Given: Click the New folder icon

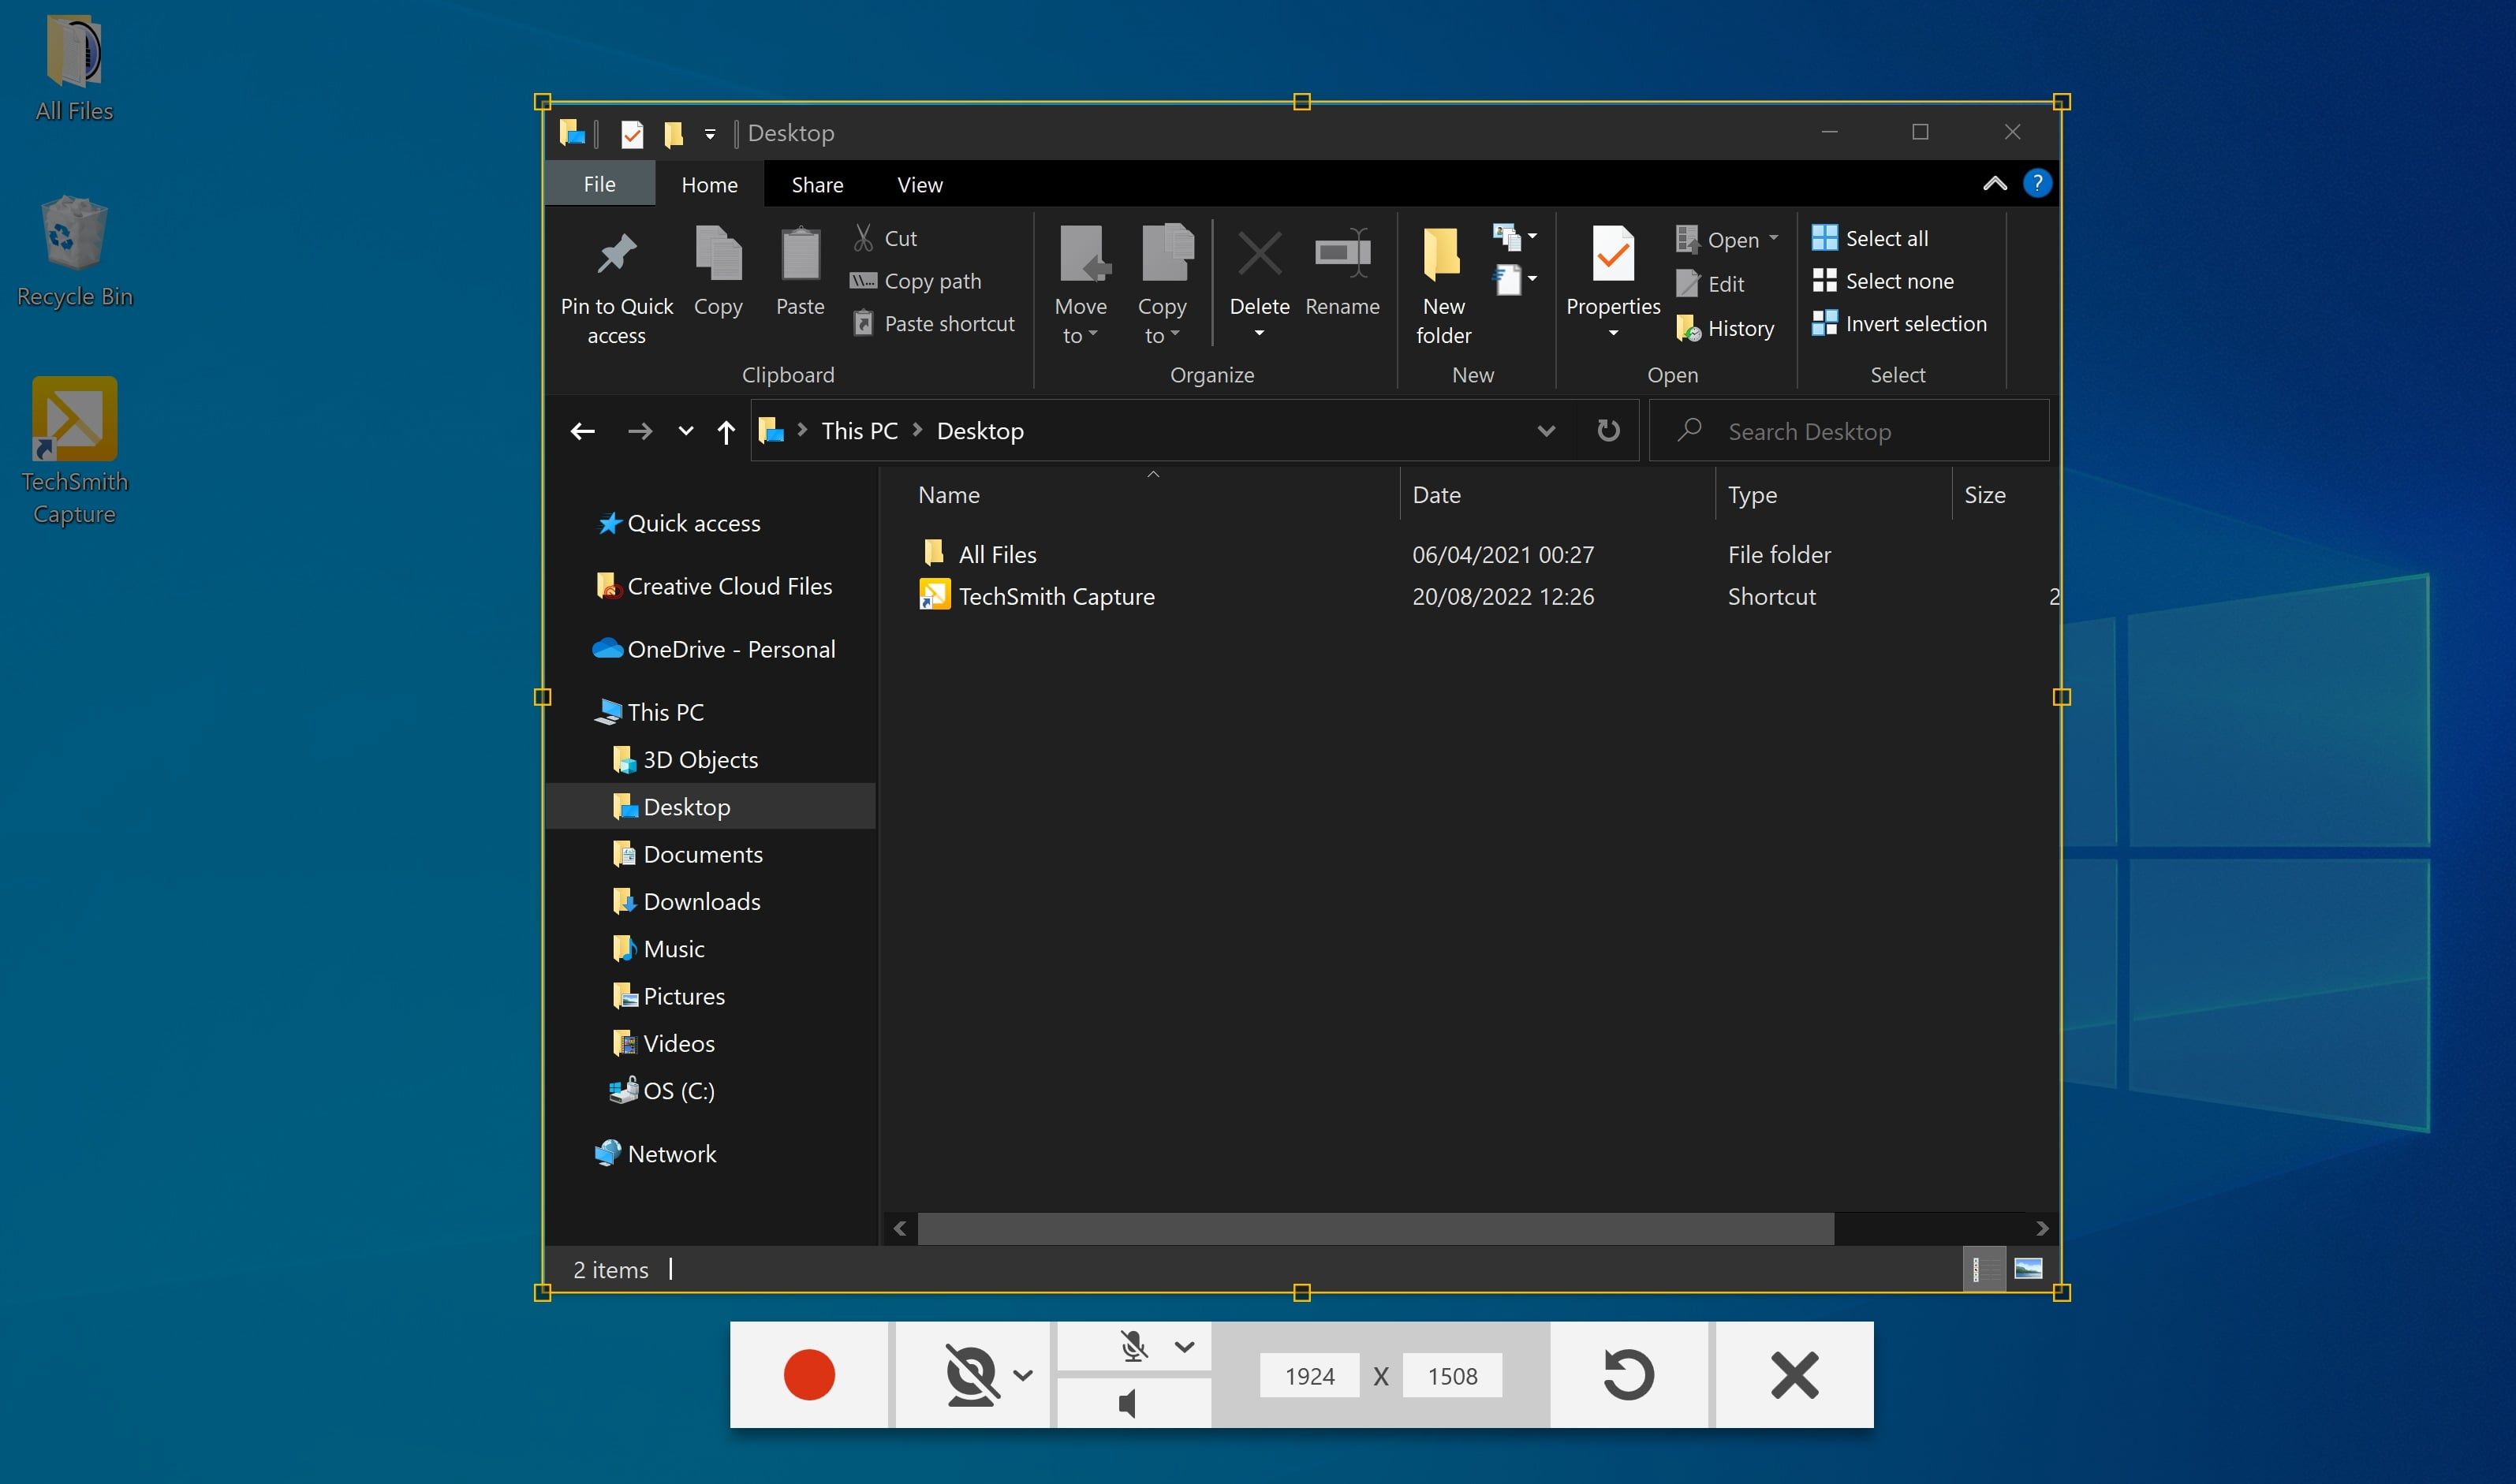Looking at the screenshot, I should [1442, 254].
